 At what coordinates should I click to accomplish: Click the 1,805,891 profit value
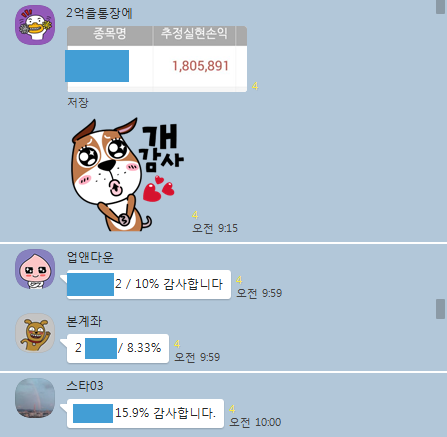[x=201, y=66]
